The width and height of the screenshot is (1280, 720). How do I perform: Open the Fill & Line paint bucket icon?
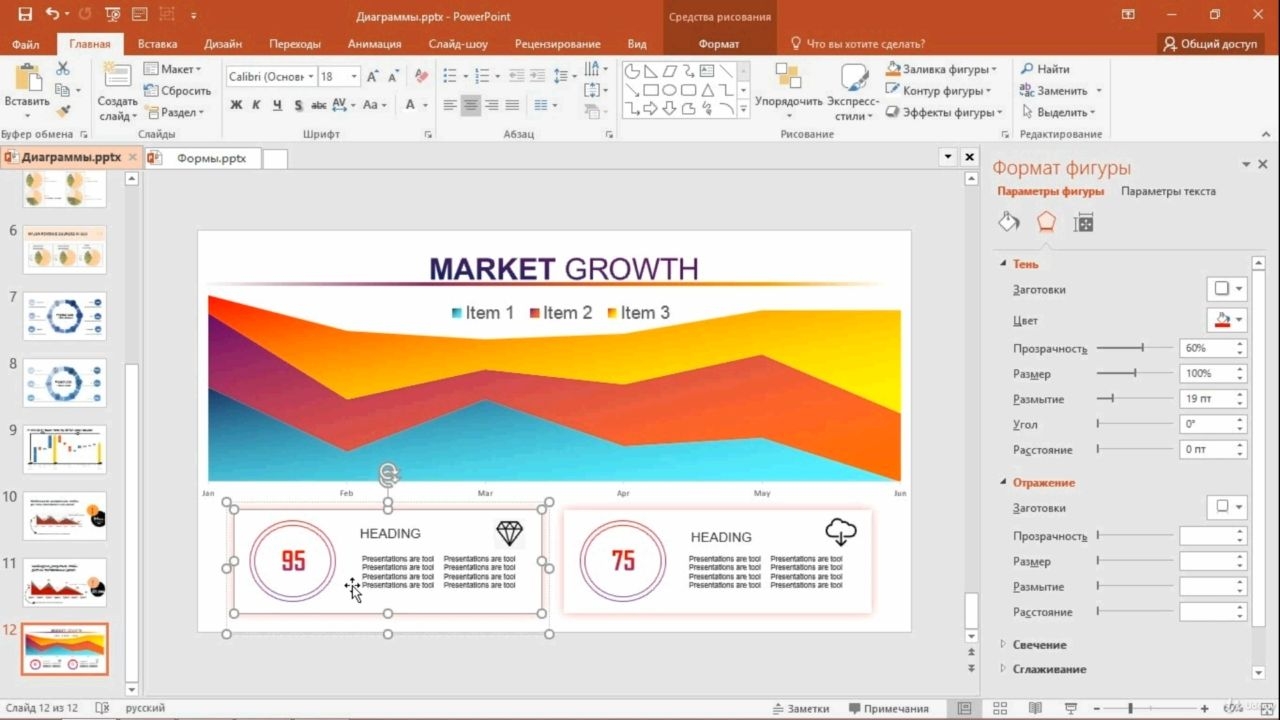(x=1009, y=222)
